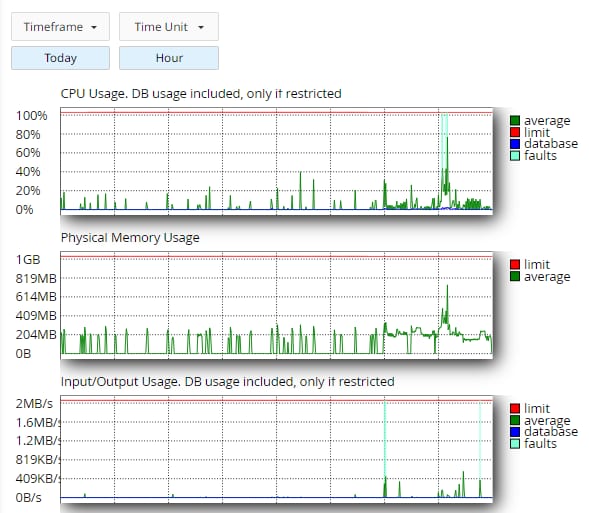Click the caret arrow beside Timeframe
Image resolution: width=589 pixels, height=513 pixels.
pos(94,27)
